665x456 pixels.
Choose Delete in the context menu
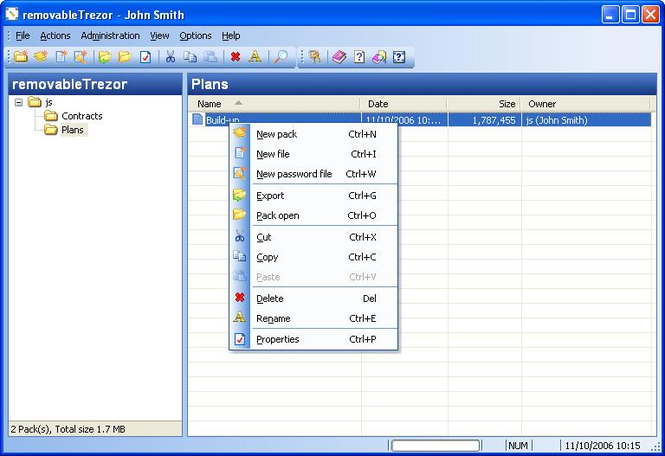pyautogui.click(x=313, y=299)
